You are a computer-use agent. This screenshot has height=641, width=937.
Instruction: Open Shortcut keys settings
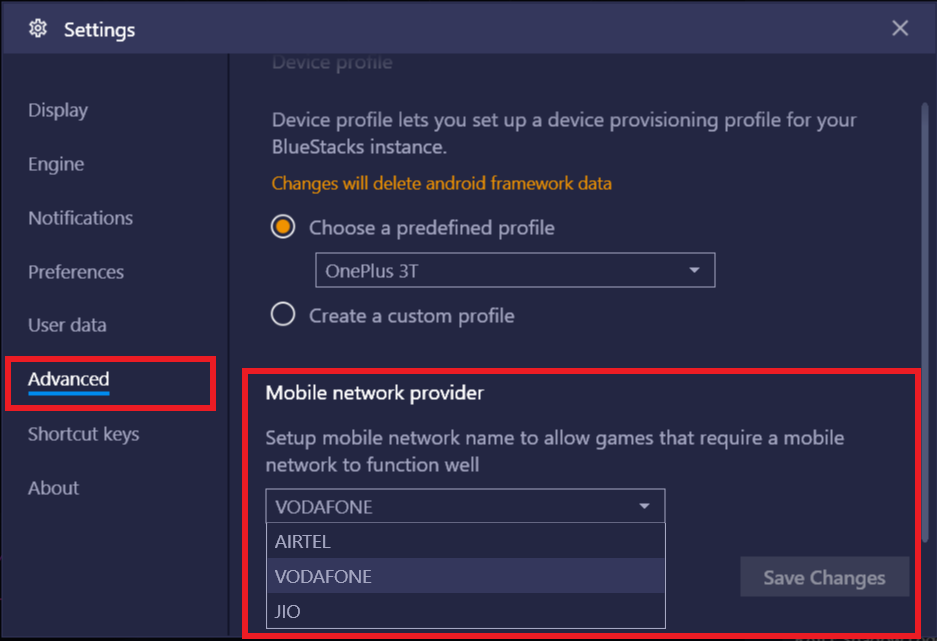point(84,434)
